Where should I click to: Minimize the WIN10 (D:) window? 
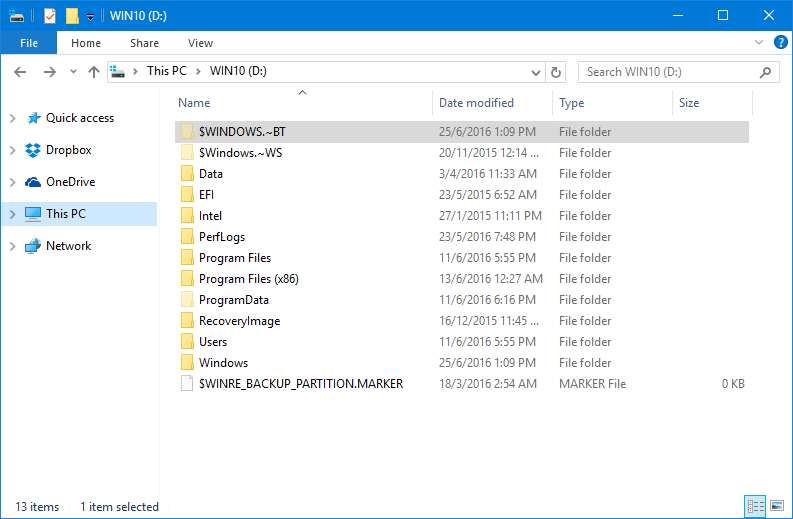tap(678, 15)
